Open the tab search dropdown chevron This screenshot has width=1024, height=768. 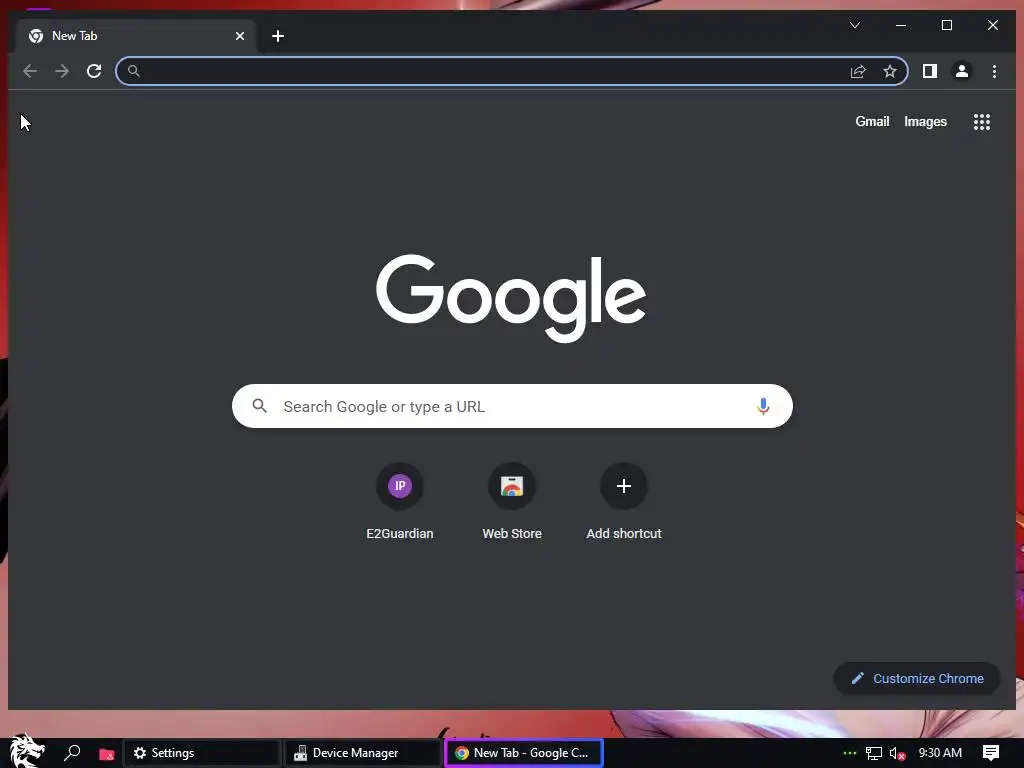(855, 25)
